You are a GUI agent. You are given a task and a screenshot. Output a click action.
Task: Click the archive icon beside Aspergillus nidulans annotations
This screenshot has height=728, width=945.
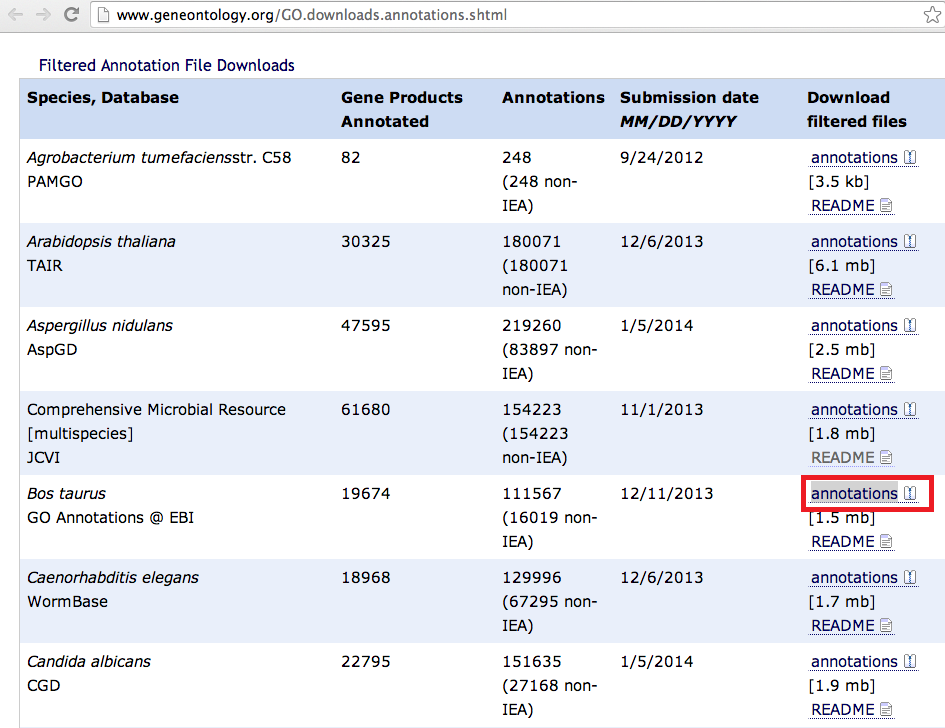(x=910, y=326)
